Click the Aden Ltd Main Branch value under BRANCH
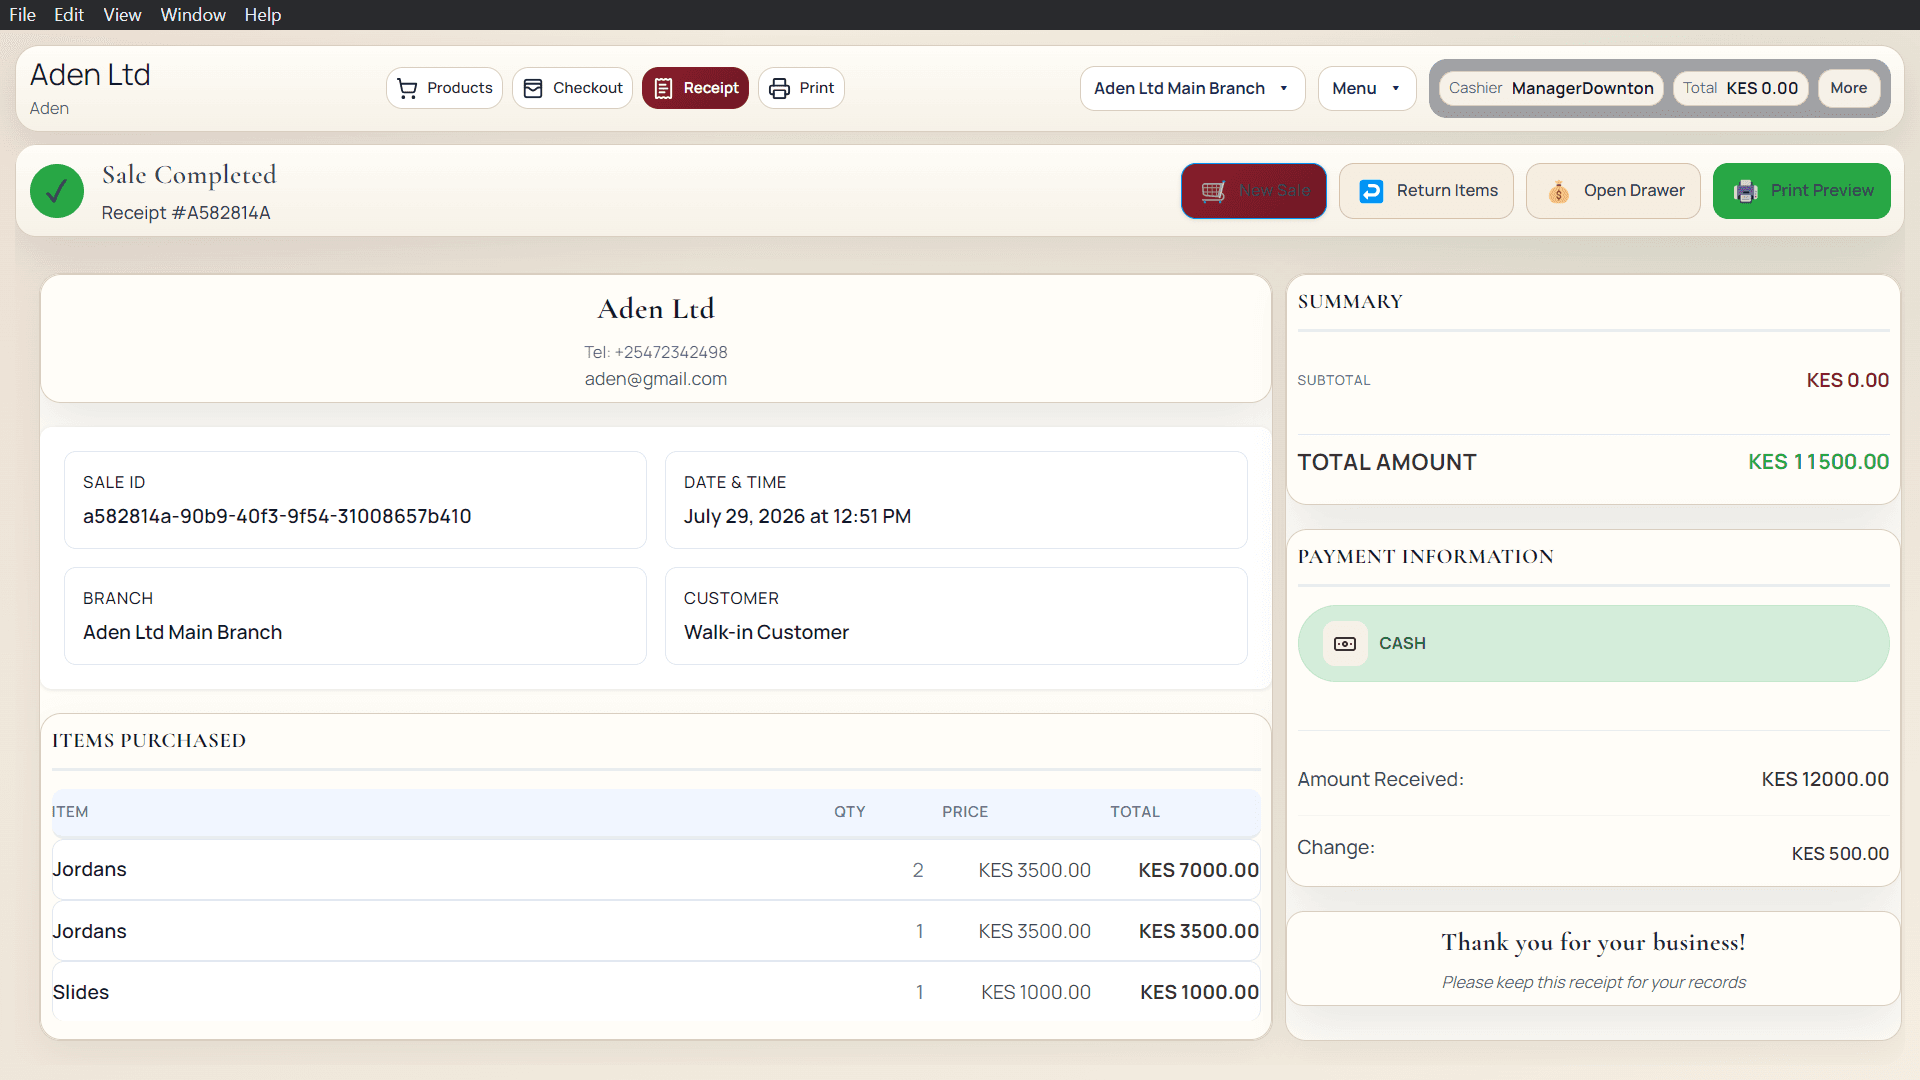 pos(182,633)
